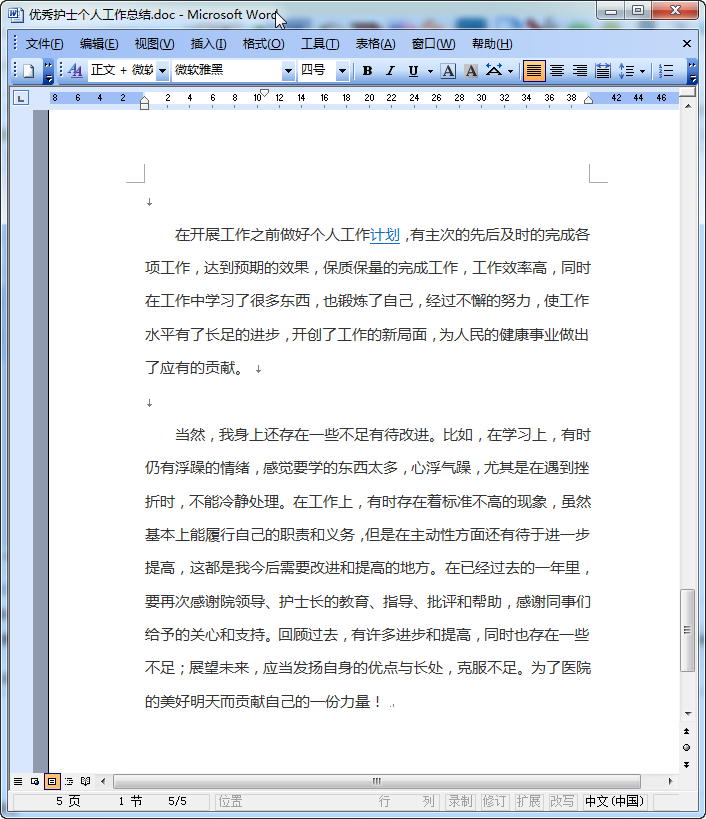Click the first line indent ruler marker
706x819 pixels.
click(x=265, y=93)
